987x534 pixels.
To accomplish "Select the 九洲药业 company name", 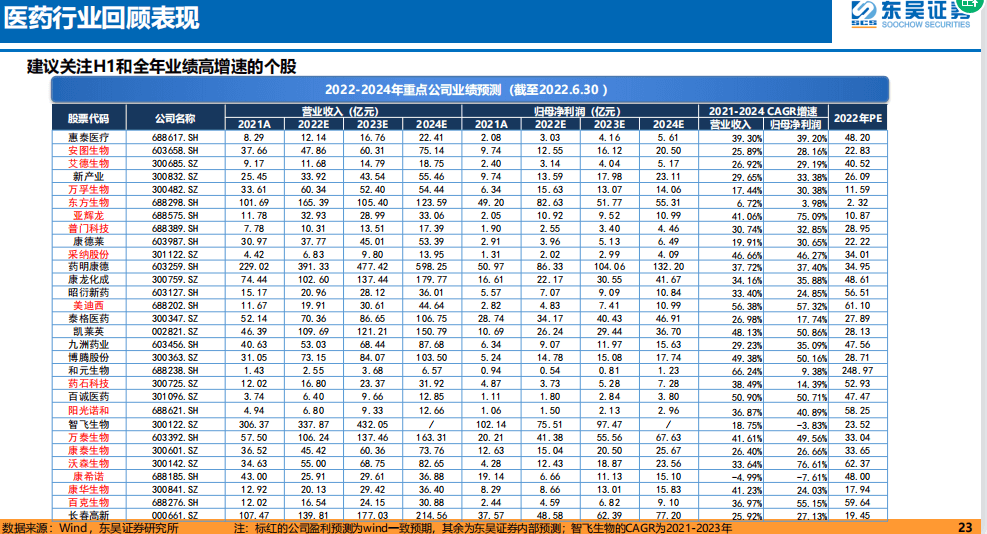I will pyautogui.click(x=89, y=344).
